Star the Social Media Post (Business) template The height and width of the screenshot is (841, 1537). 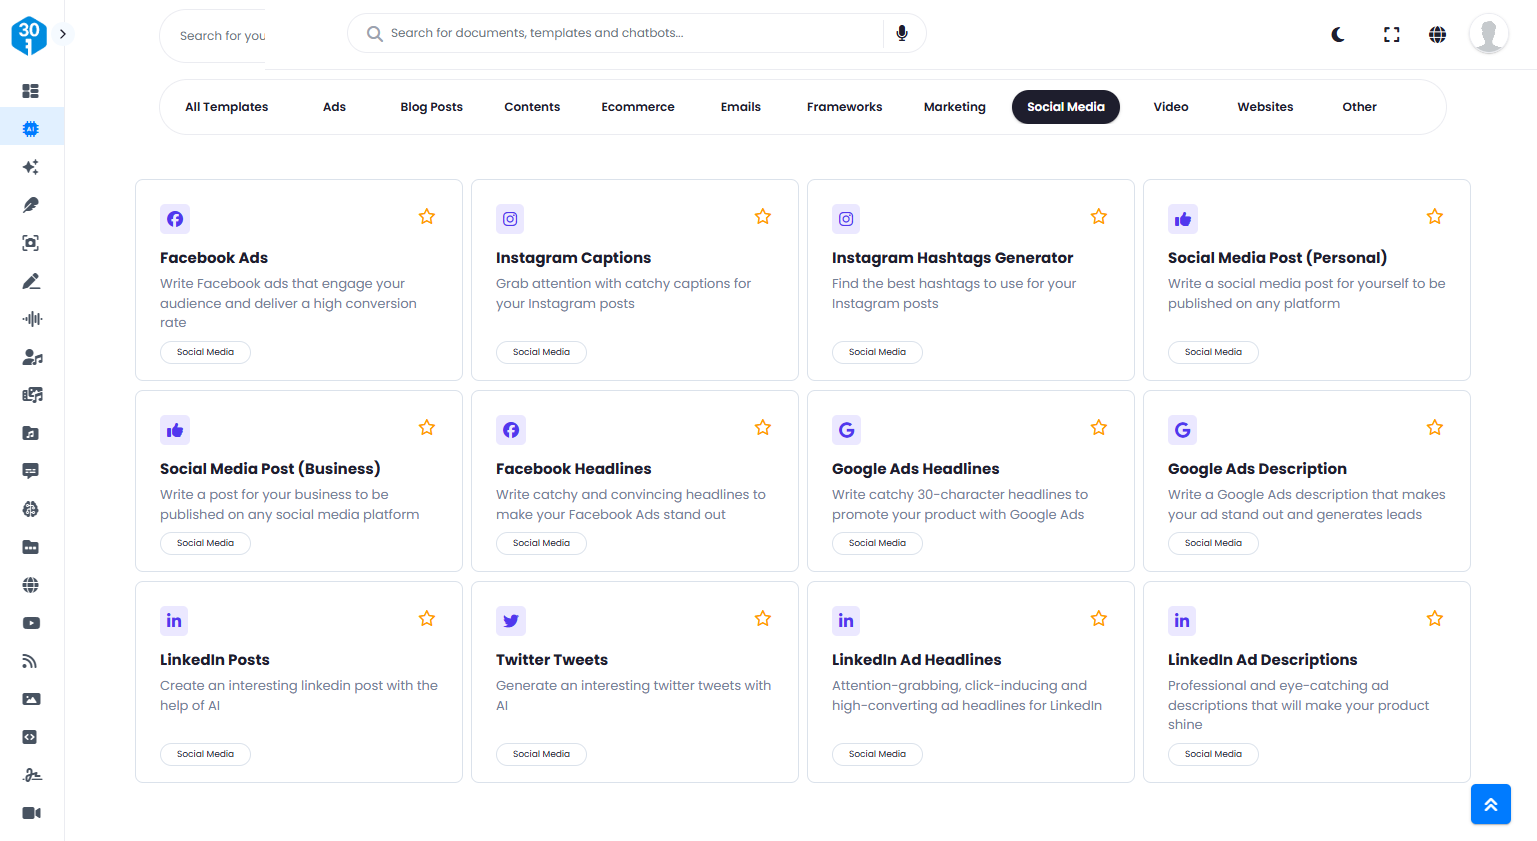coord(427,428)
